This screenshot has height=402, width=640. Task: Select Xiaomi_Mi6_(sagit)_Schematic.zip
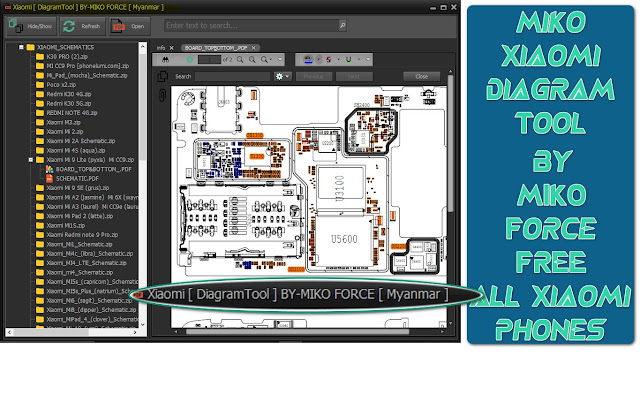[89, 301]
